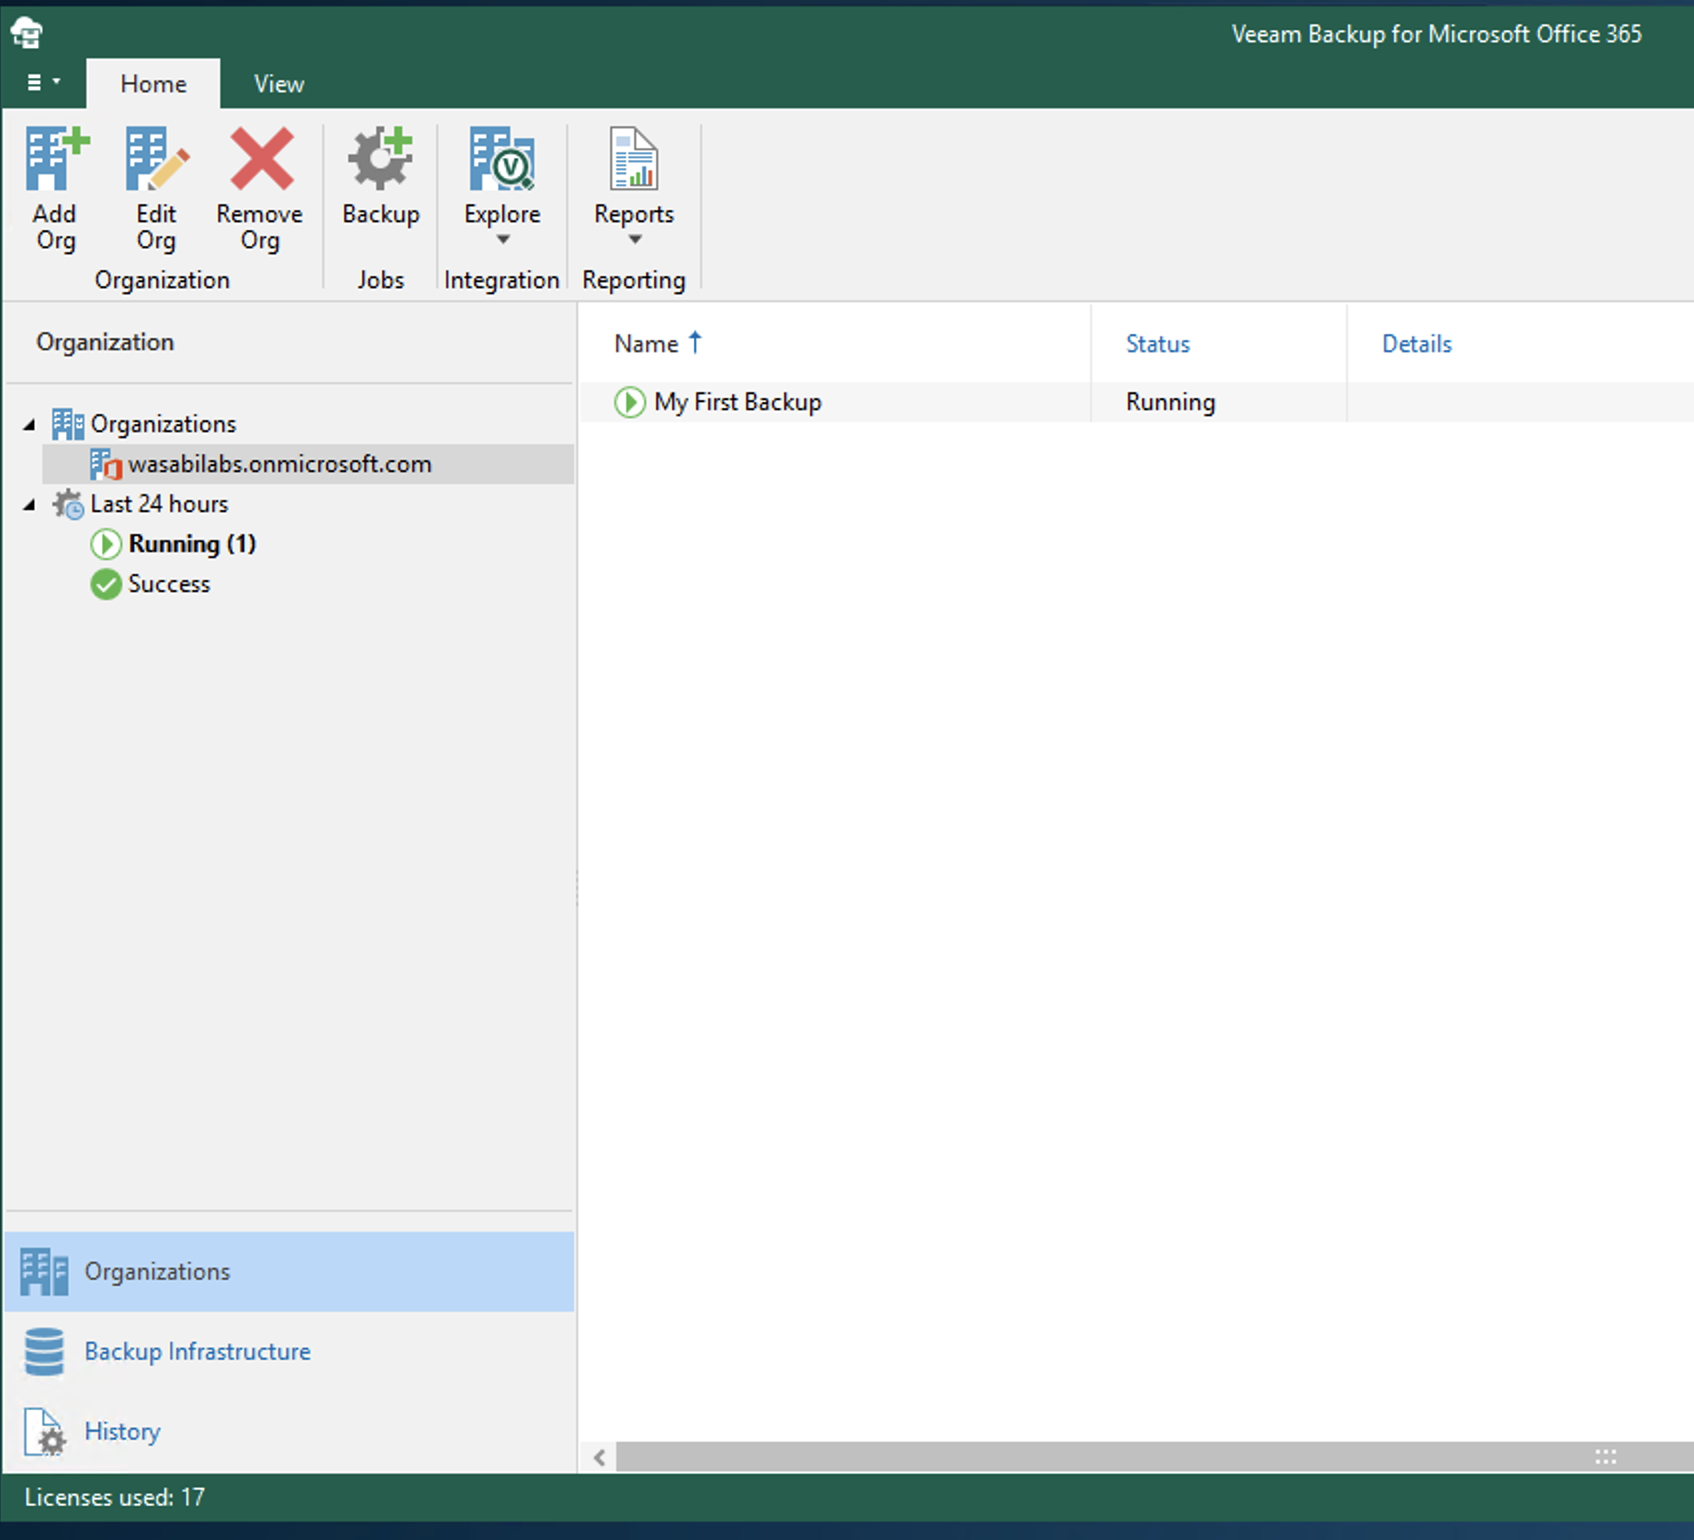Click the Backup gear icon
Screen dimensions: 1694x1540
point(380,158)
